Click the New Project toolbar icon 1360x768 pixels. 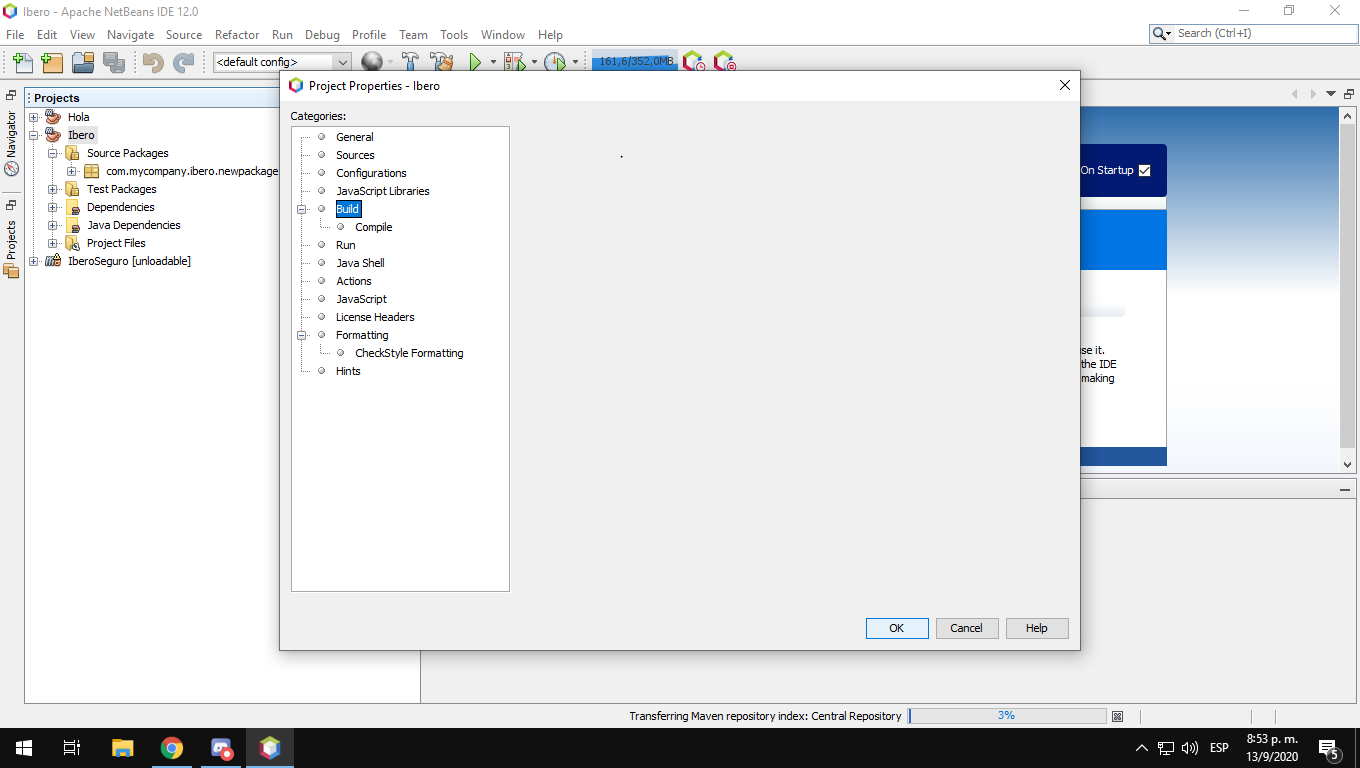click(x=52, y=62)
